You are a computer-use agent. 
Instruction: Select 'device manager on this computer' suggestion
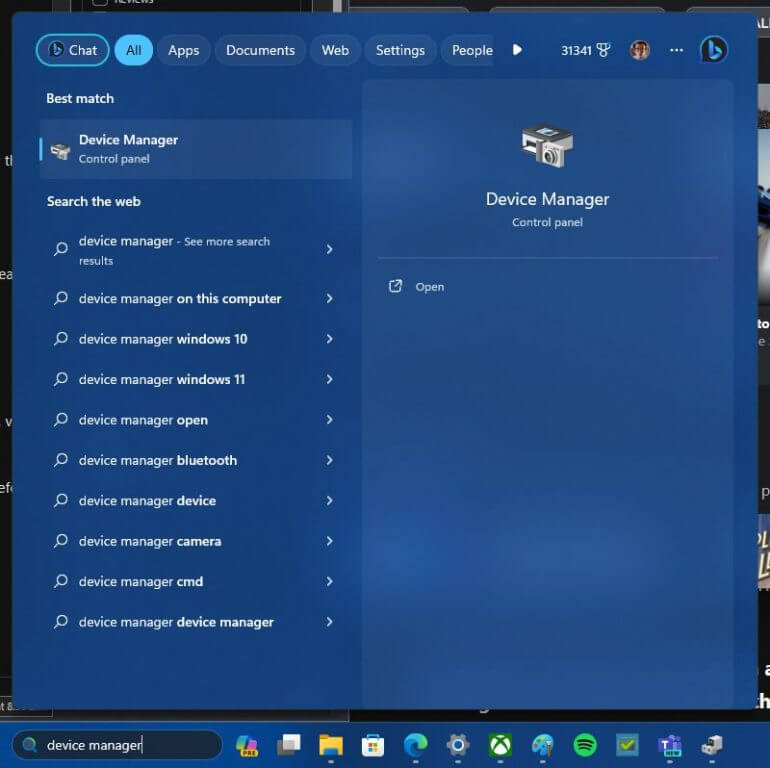point(194,299)
